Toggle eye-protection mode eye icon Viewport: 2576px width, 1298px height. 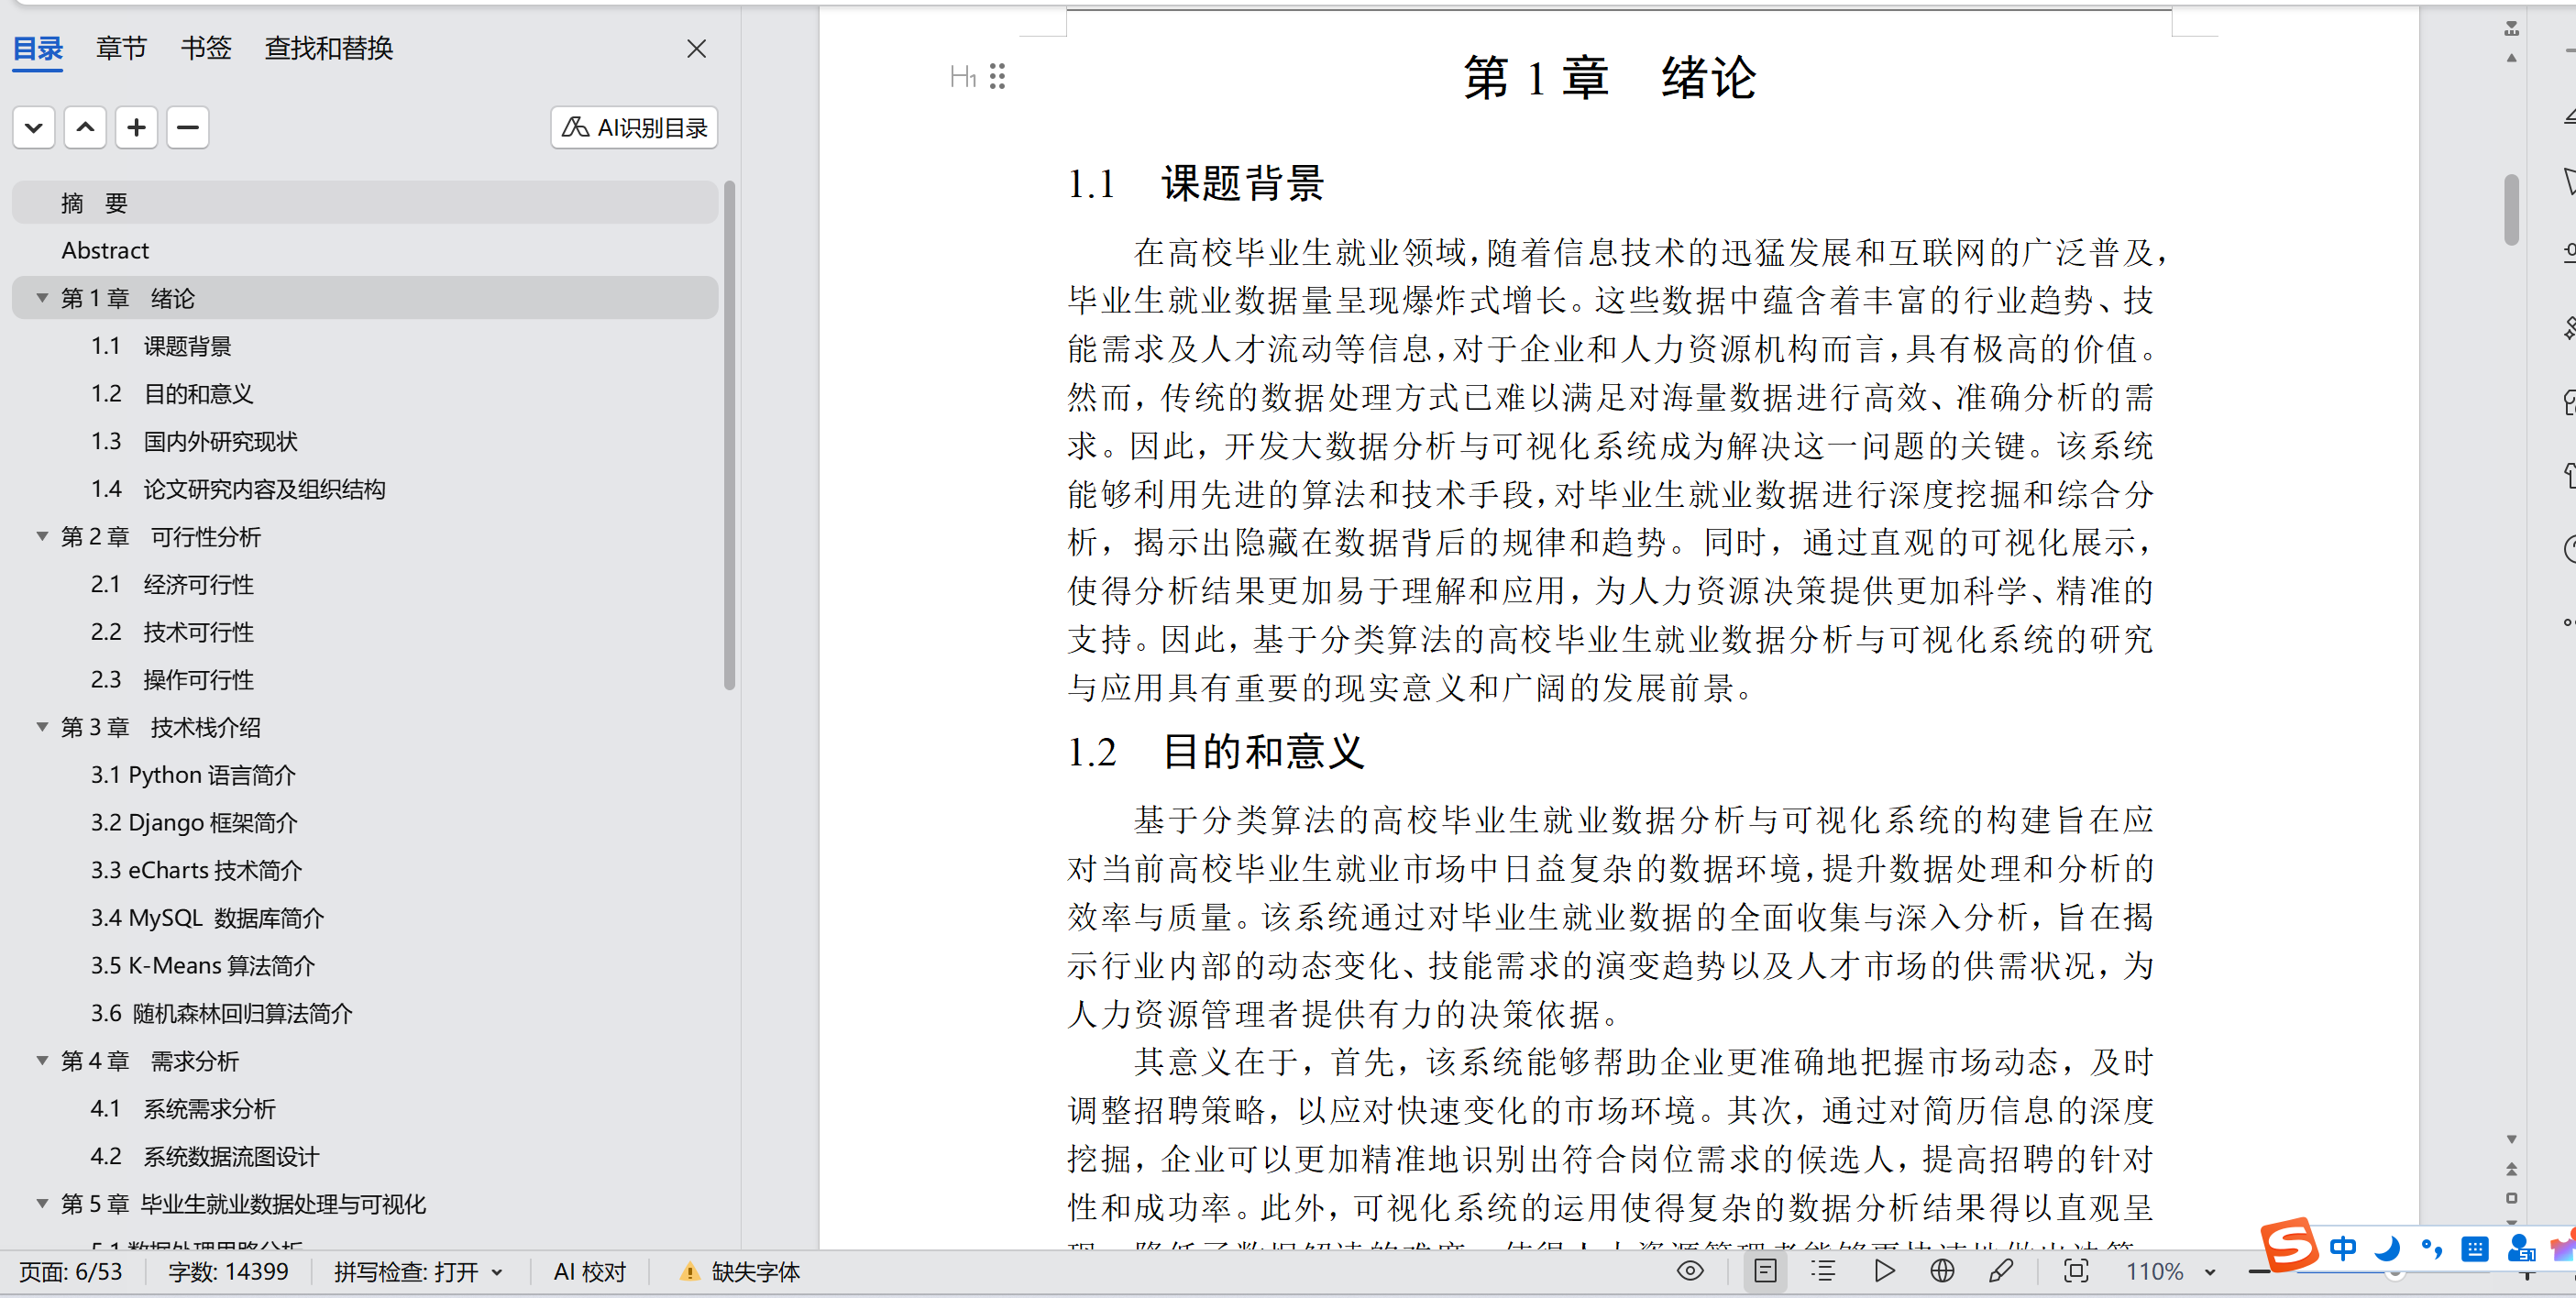click(x=1690, y=1271)
